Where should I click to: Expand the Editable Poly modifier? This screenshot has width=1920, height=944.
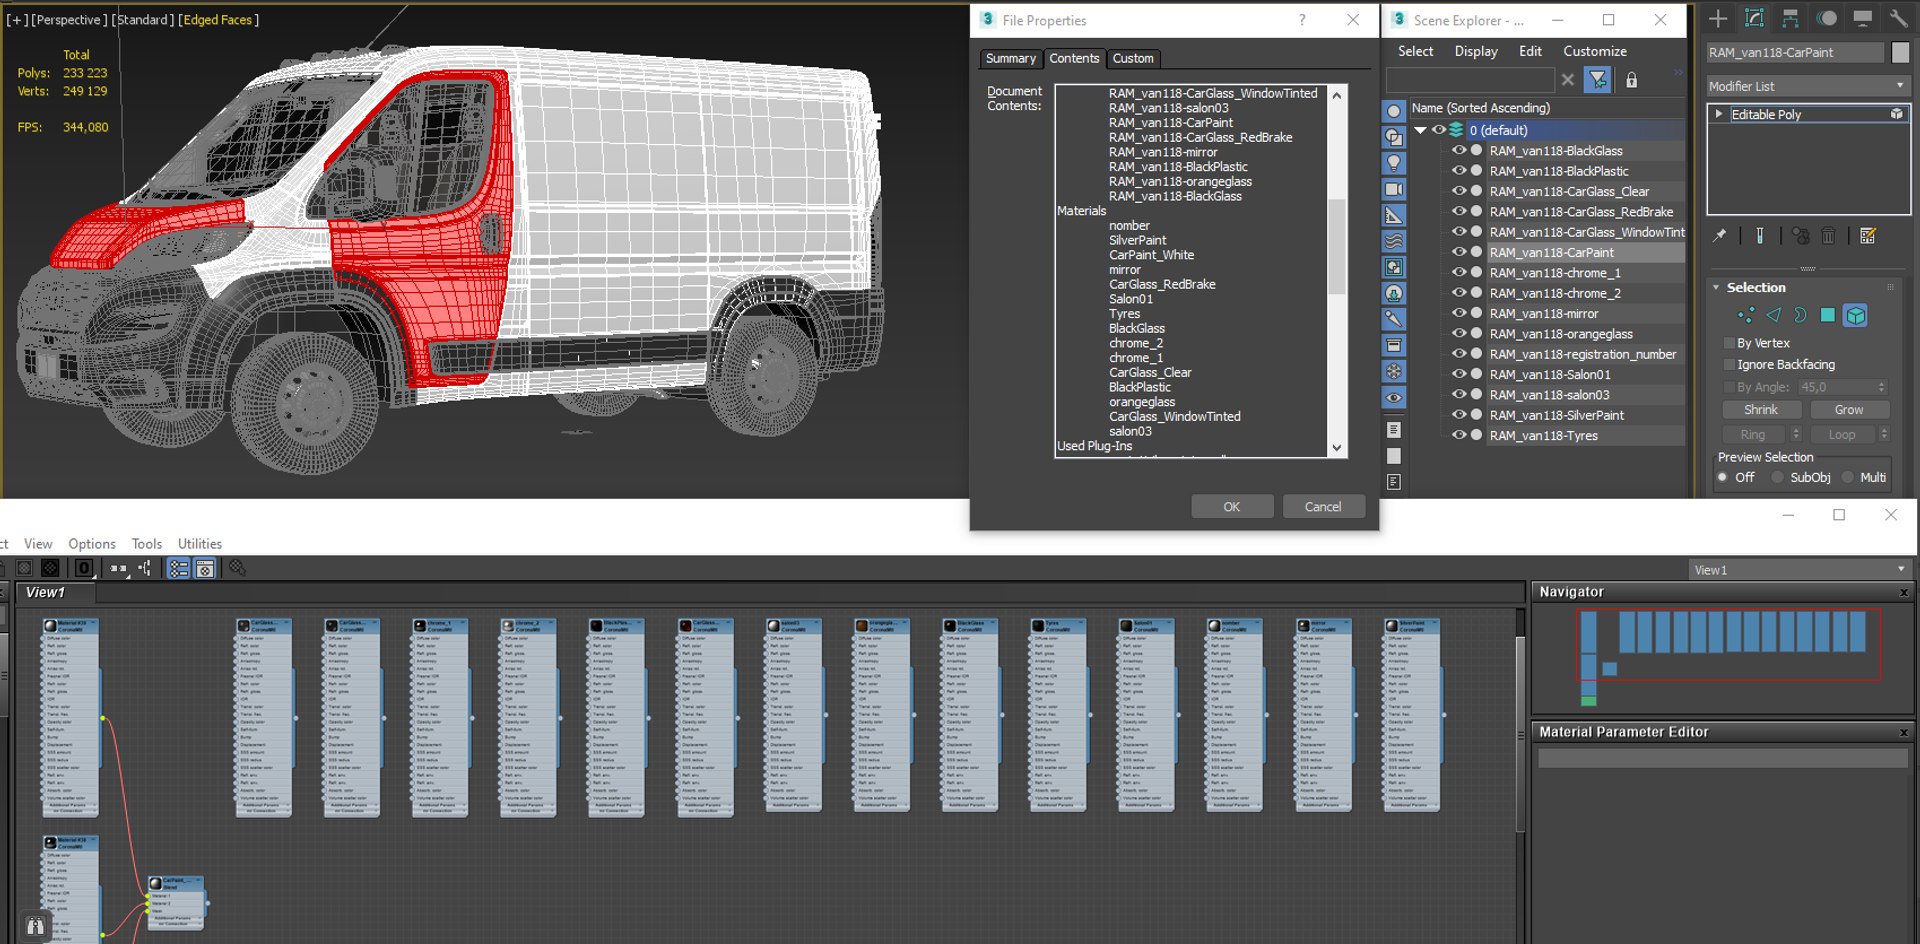[x=1719, y=114]
